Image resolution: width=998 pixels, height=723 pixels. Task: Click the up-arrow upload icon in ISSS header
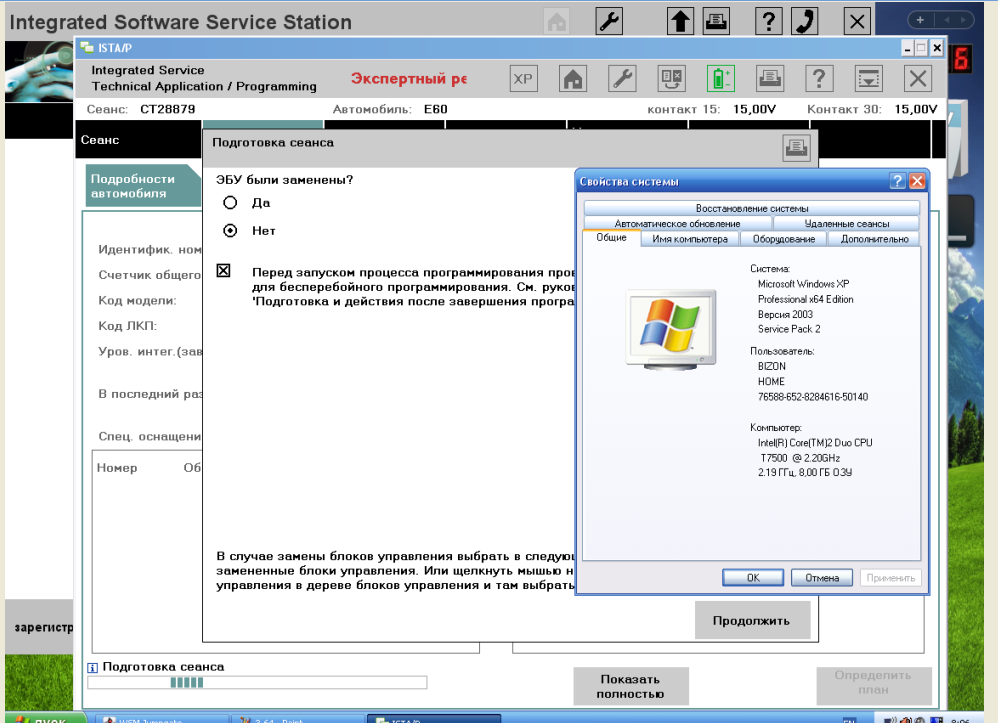coord(680,22)
